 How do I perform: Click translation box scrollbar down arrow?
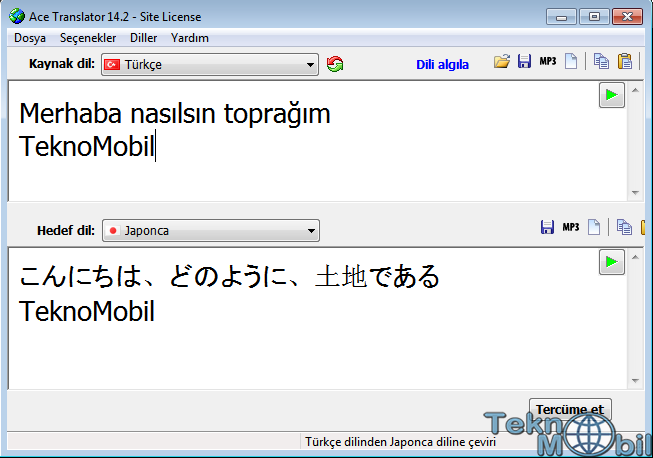pyautogui.click(x=635, y=381)
